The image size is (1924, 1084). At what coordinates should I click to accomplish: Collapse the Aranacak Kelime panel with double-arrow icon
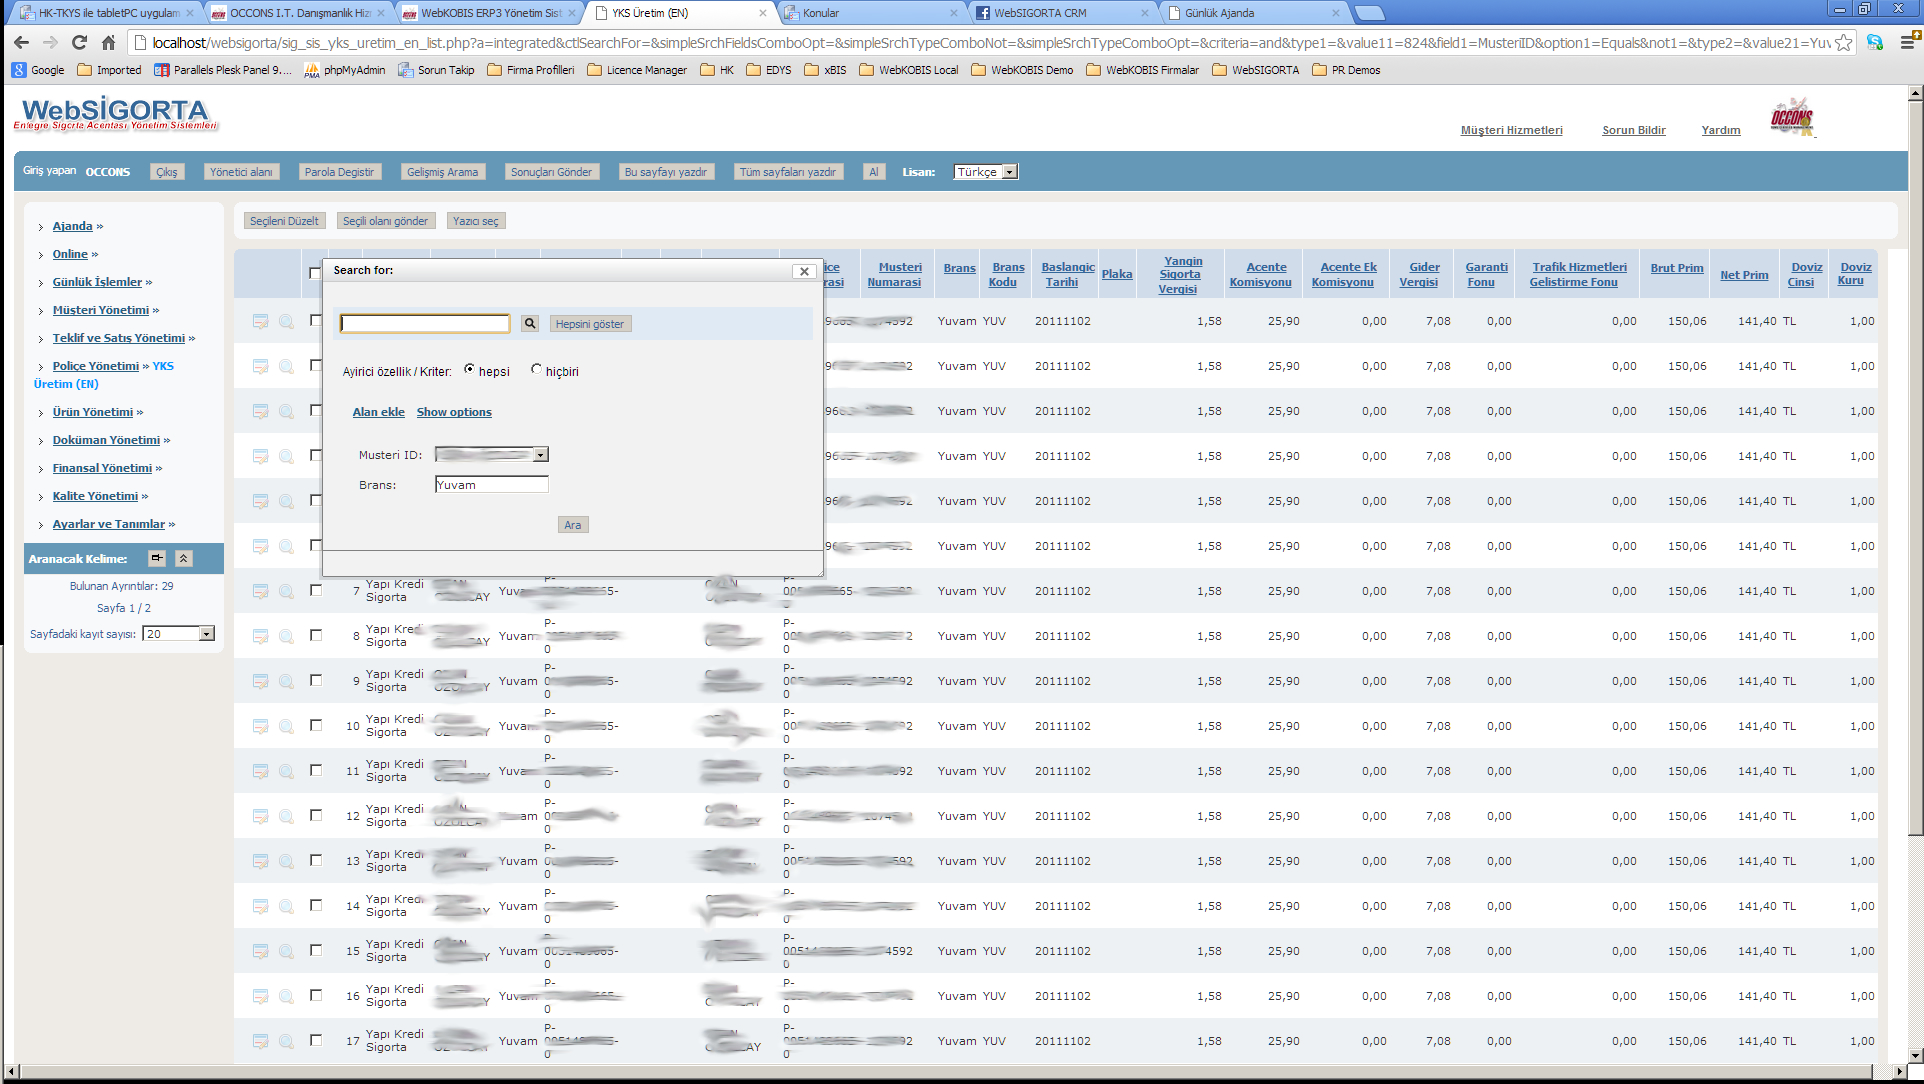tap(184, 558)
